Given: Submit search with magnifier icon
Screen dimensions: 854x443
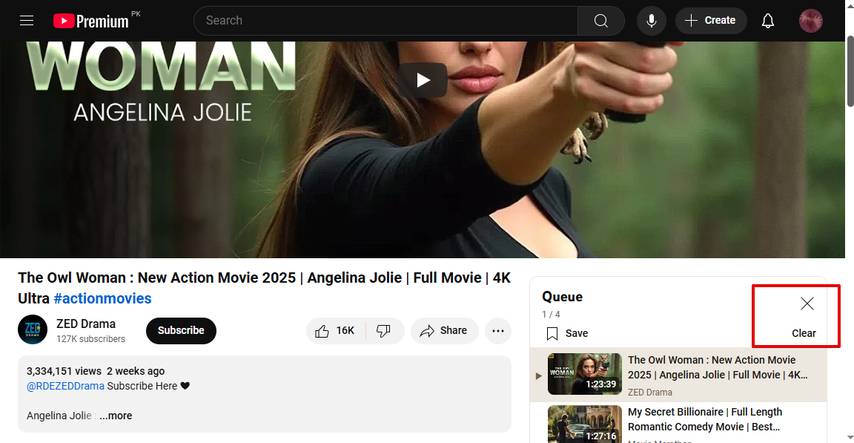Looking at the screenshot, I should pyautogui.click(x=601, y=21).
